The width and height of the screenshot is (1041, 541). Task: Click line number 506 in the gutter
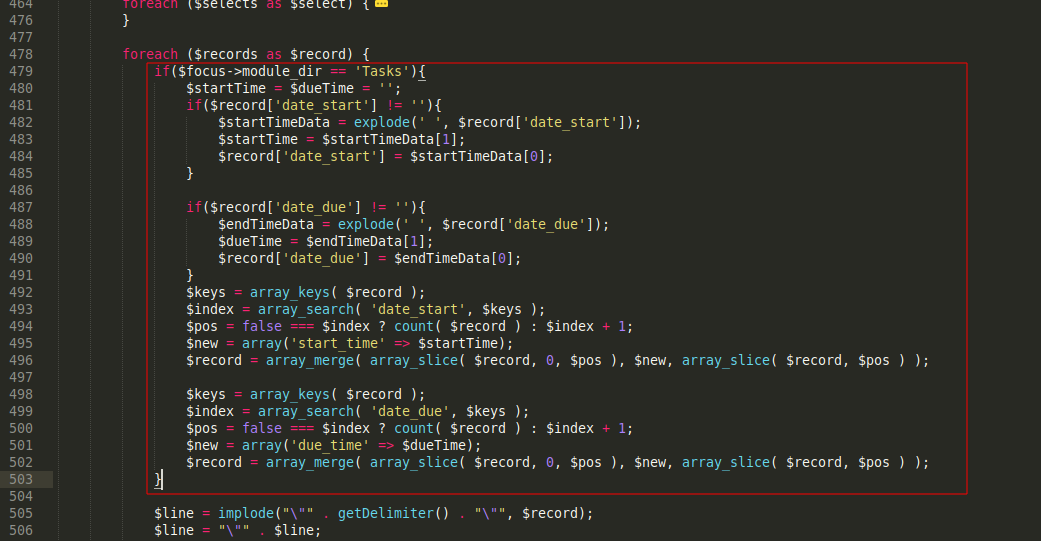pyautogui.click(x=21, y=530)
